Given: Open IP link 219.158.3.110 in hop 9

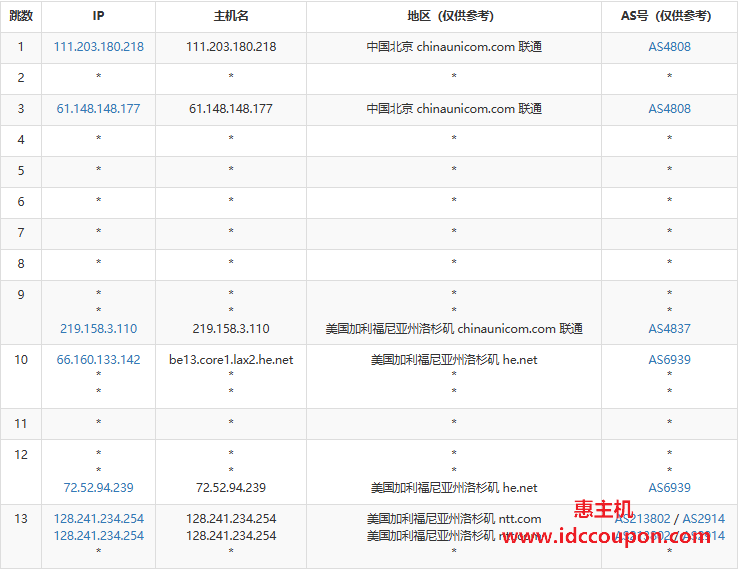Looking at the screenshot, I should [x=98, y=329].
